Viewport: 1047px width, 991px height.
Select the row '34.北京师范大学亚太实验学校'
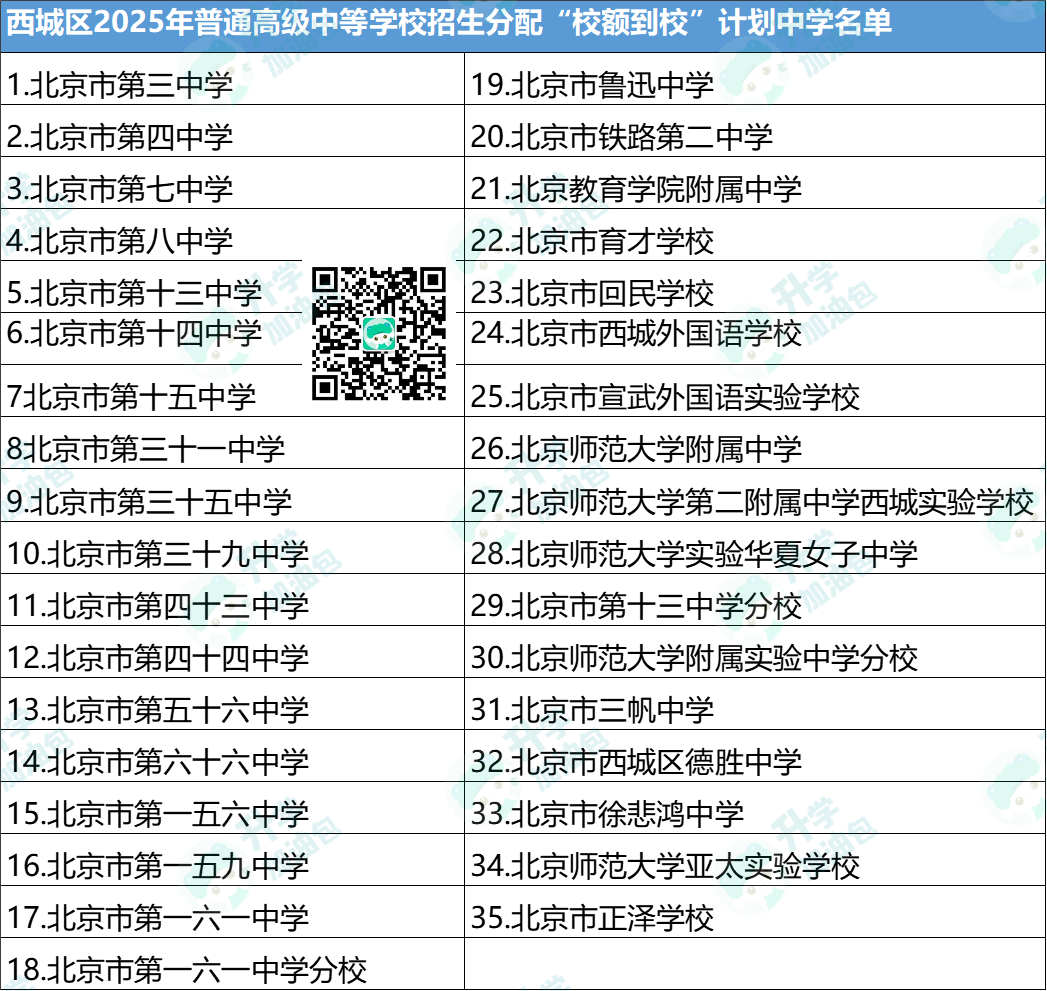[x=755, y=860]
